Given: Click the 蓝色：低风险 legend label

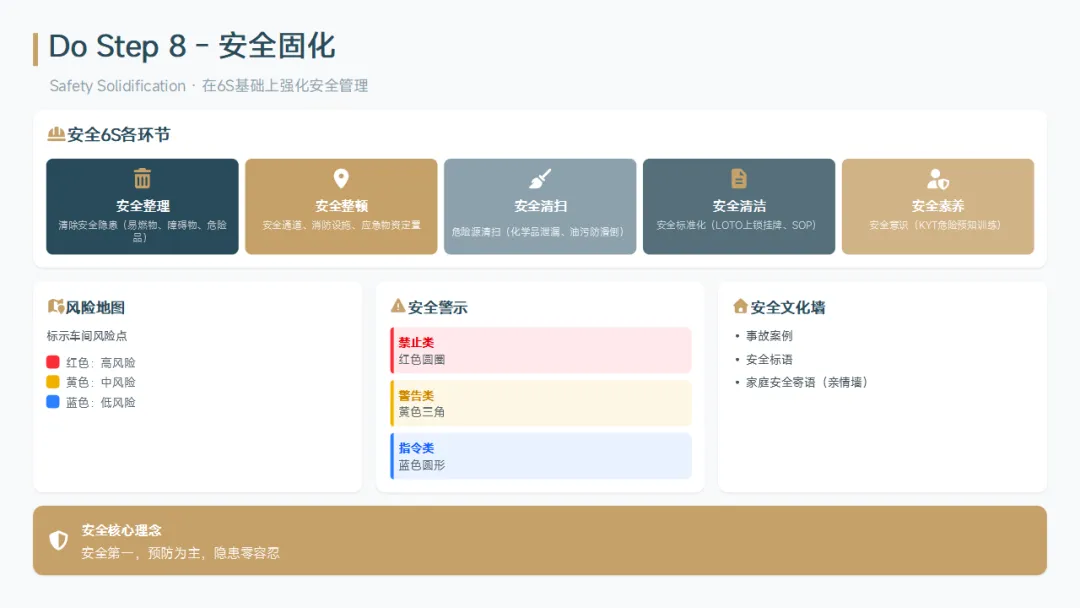Looking at the screenshot, I should [101, 402].
